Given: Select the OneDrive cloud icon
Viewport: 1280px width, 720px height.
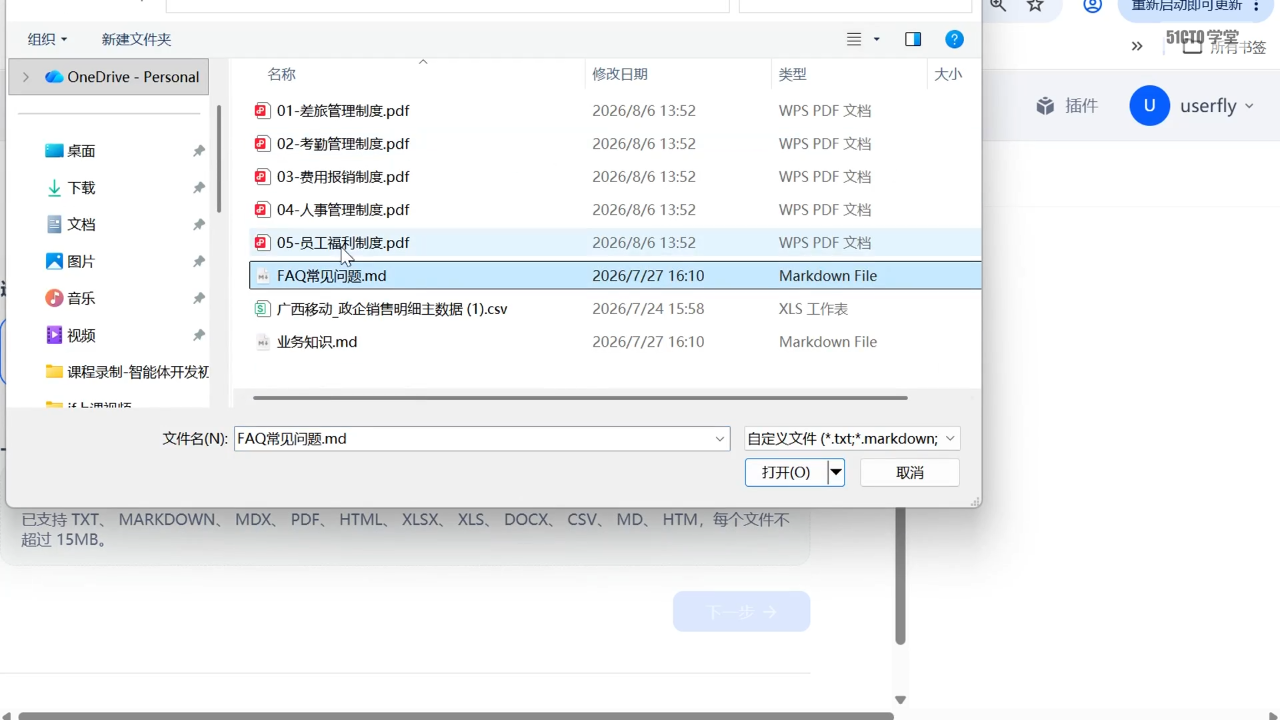Looking at the screenshot, I should [54, 77].
